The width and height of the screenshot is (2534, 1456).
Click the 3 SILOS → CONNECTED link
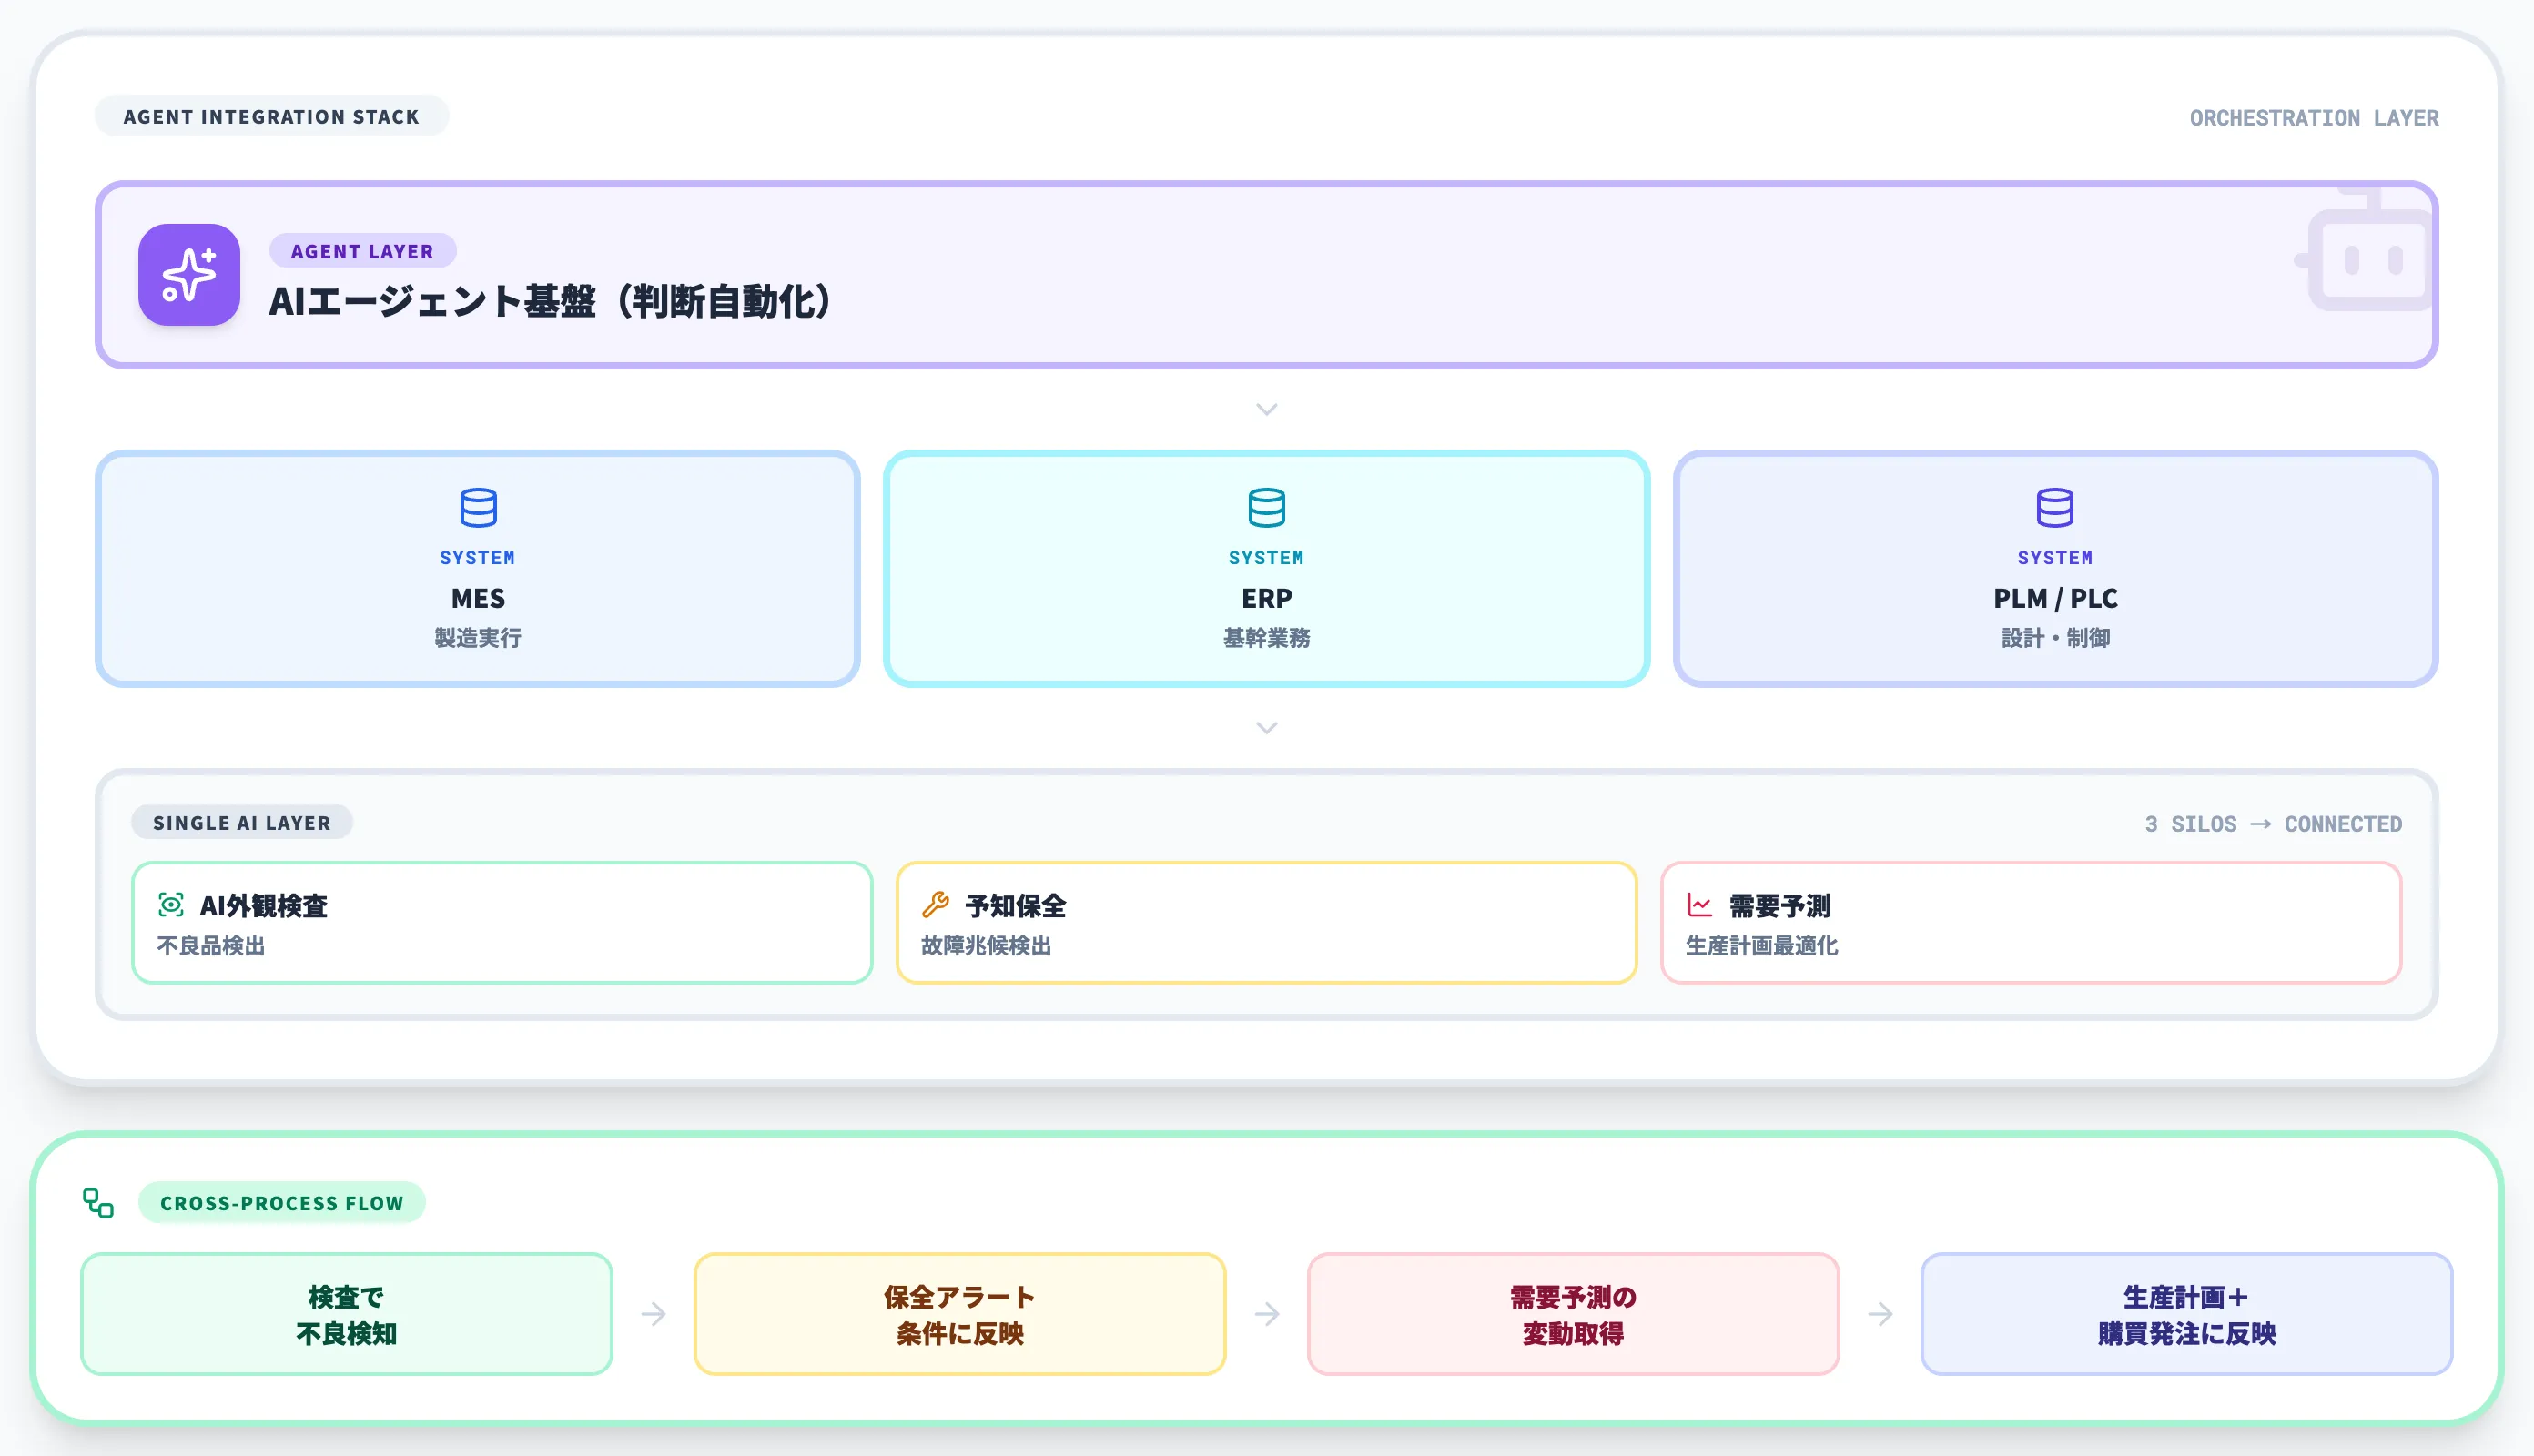2270,824
